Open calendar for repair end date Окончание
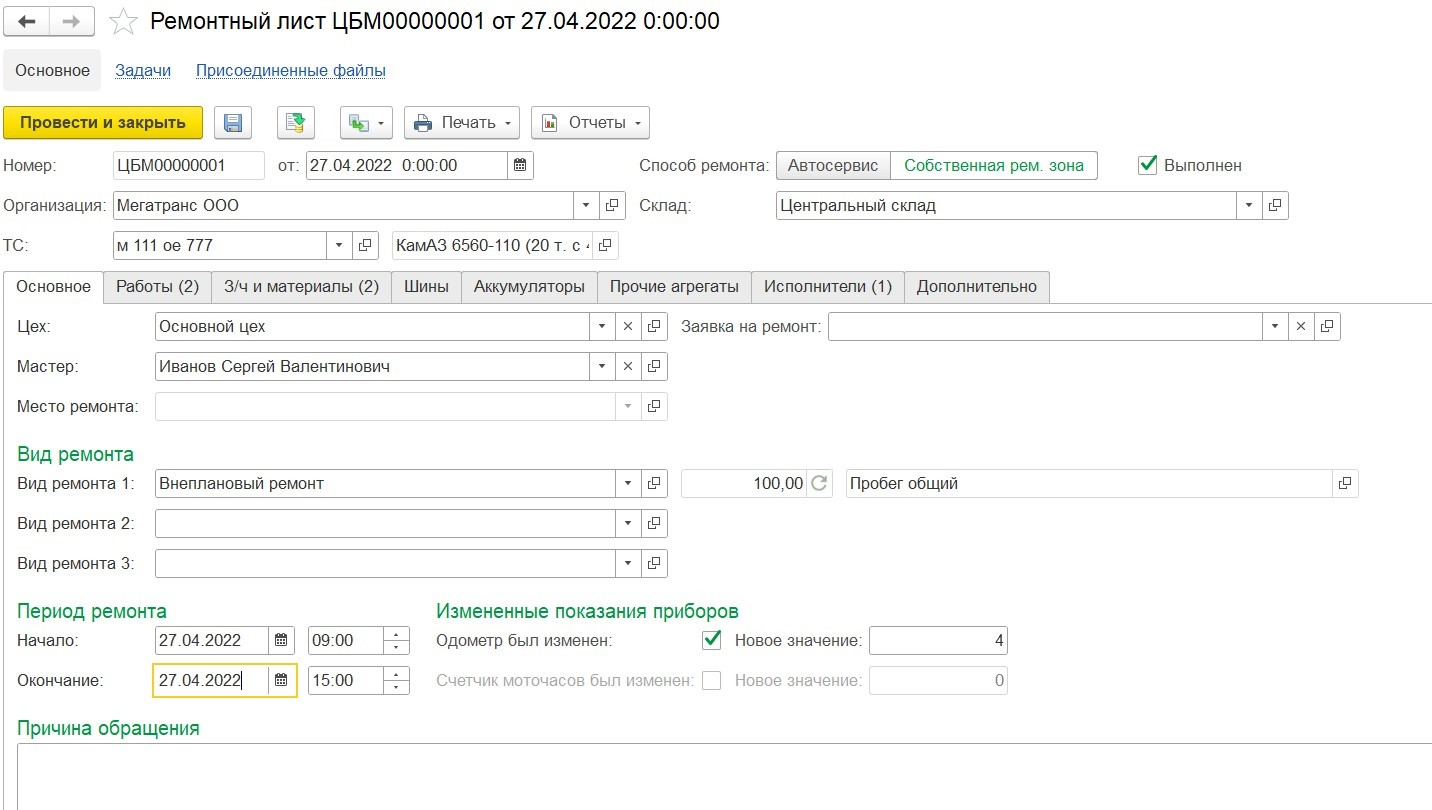The image size is (1432, 810). [x=282, y=681]
